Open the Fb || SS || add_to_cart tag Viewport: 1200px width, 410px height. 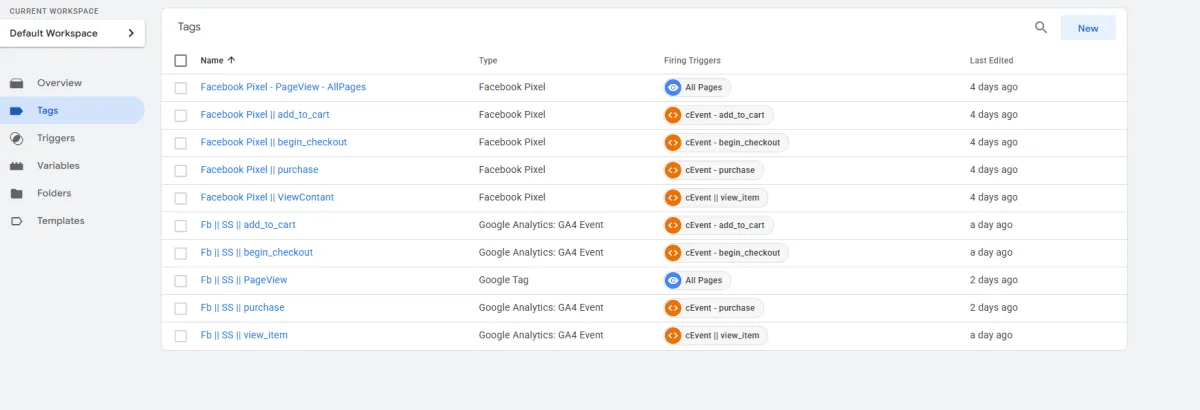point(248,225)
